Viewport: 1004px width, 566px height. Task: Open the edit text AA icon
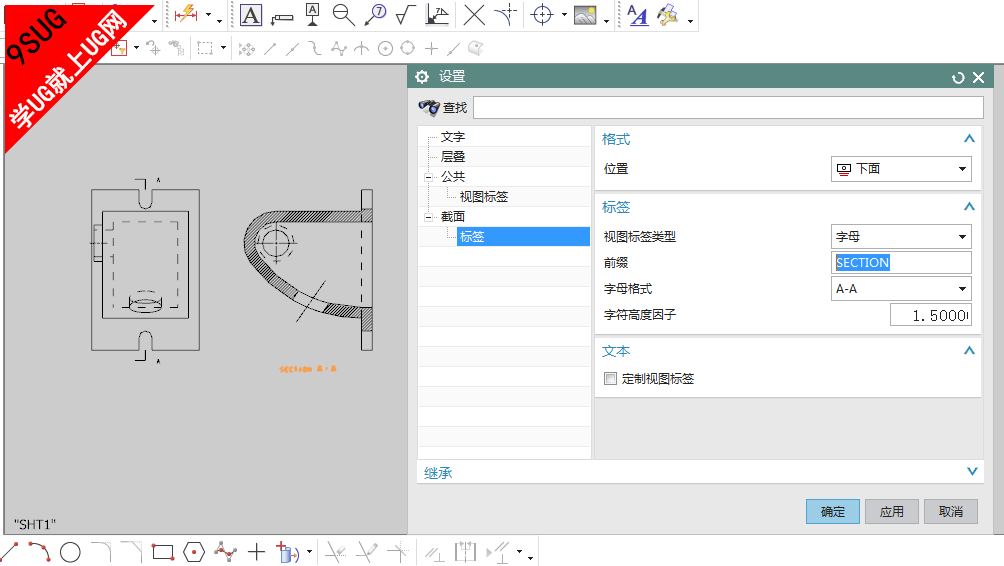638,15
